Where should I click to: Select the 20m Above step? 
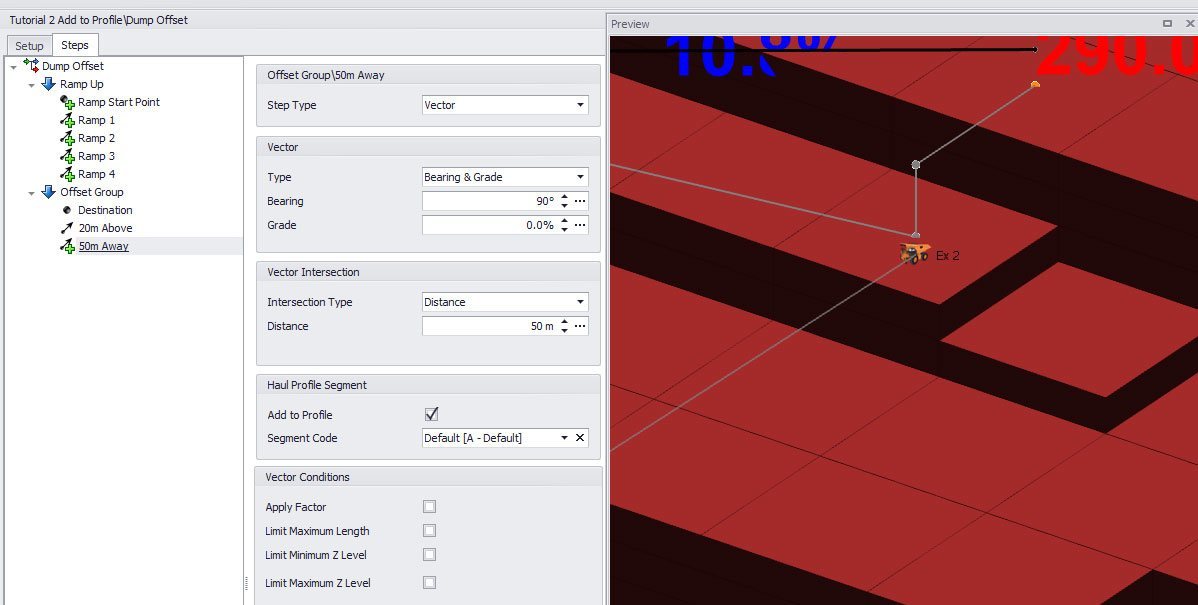(105, 228)
